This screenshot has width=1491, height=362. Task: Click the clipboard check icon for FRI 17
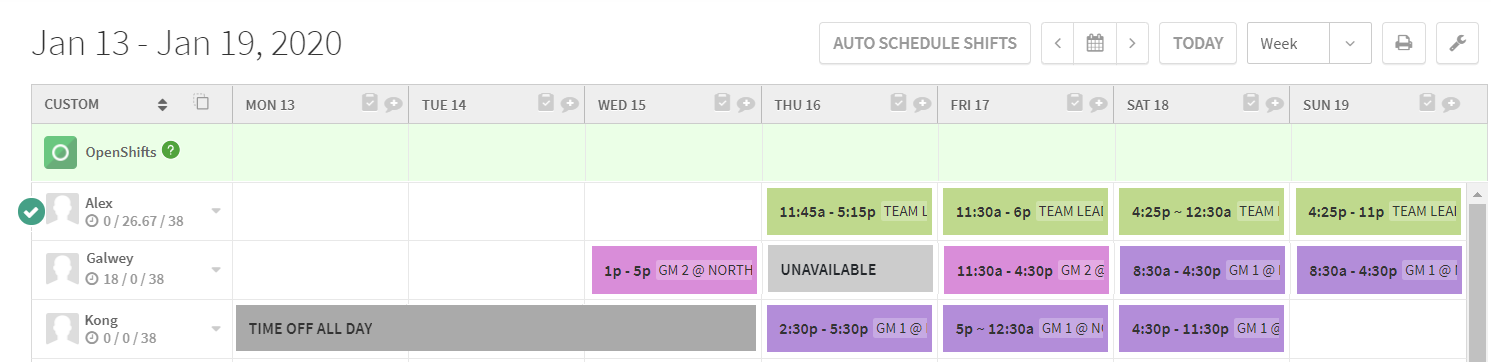(1074, 102)
